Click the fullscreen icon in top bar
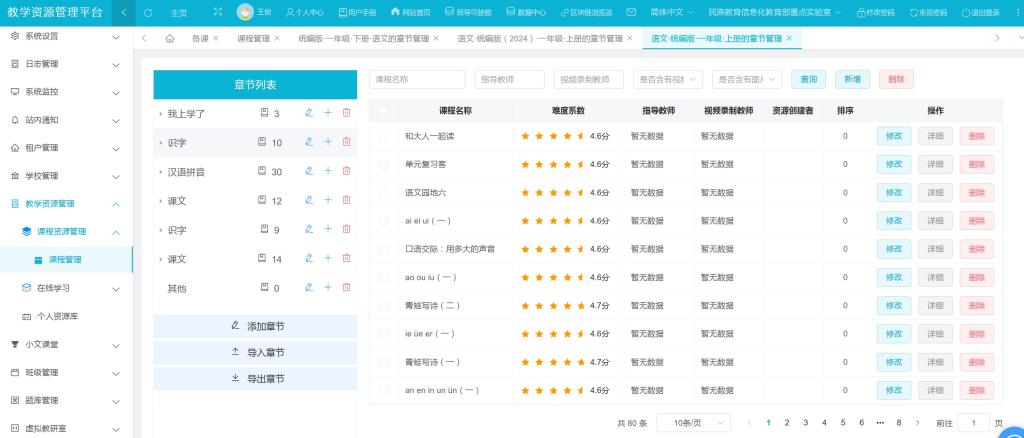The image size is (1024, 438). point(218,12)
